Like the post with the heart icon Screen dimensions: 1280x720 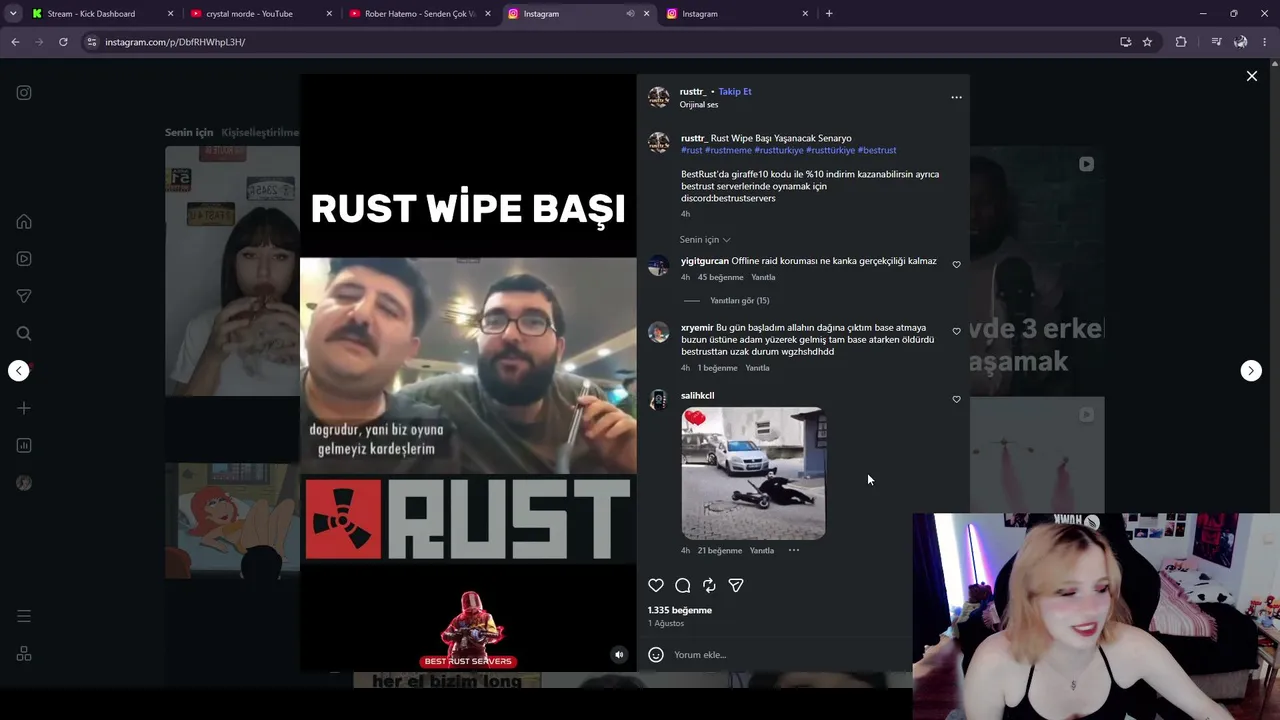(656, 585)
